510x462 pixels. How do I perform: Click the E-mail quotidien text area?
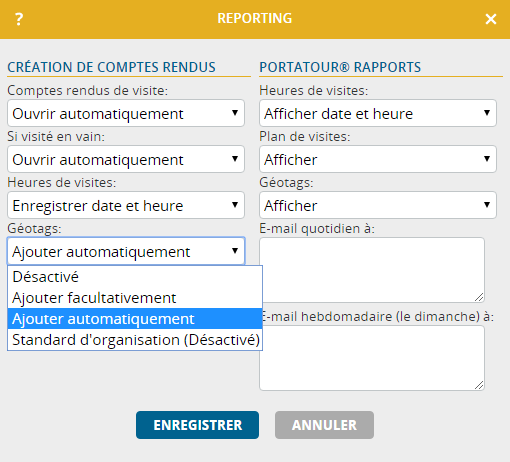pyautogui.click(x=372, y=270)
